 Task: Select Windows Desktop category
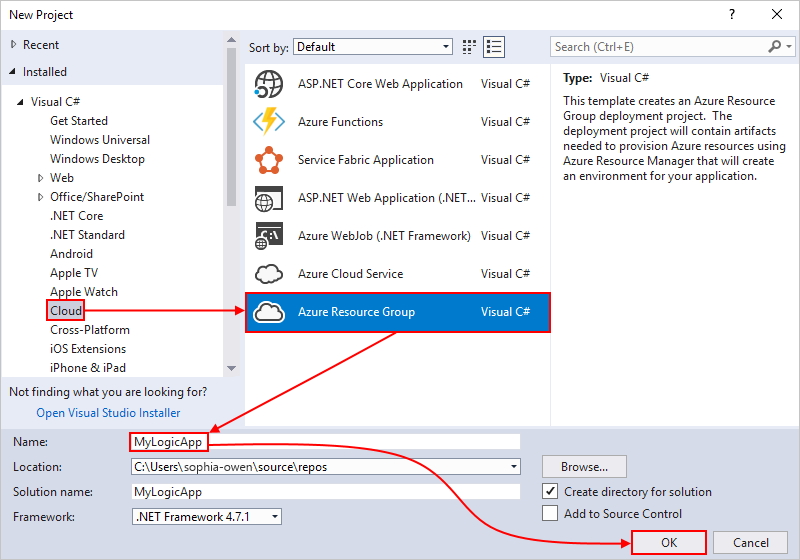97,159
